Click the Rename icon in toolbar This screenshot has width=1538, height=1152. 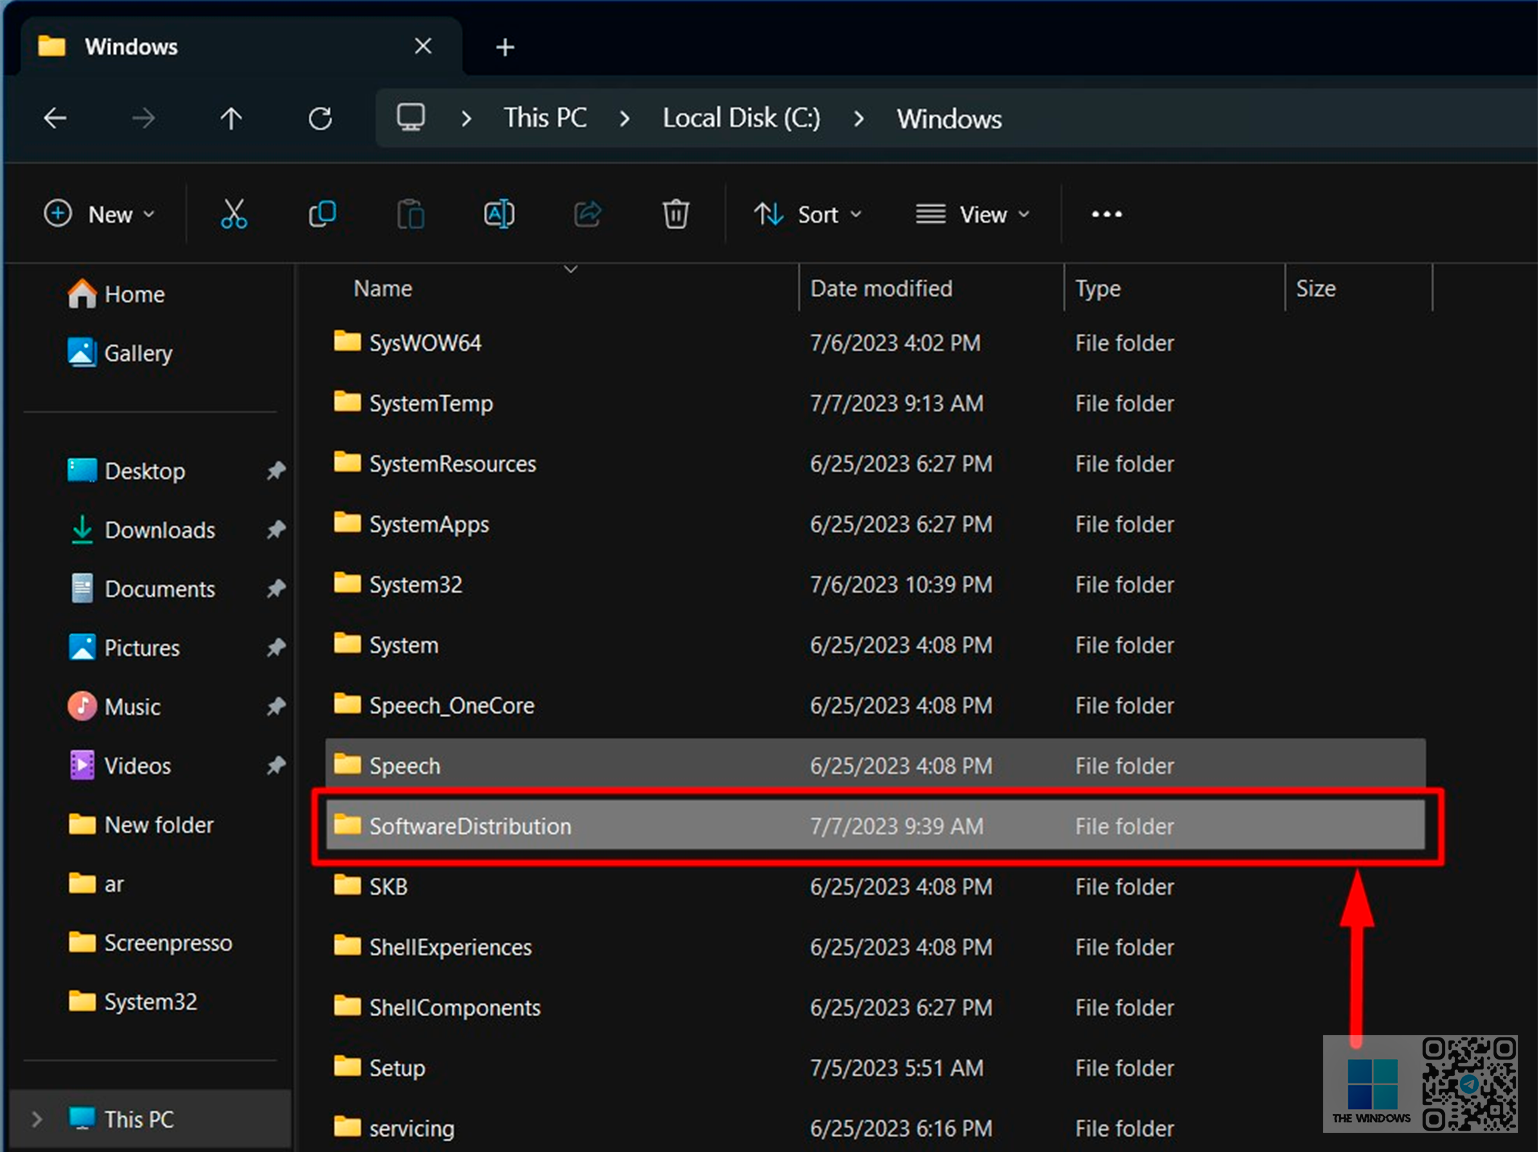499,214
